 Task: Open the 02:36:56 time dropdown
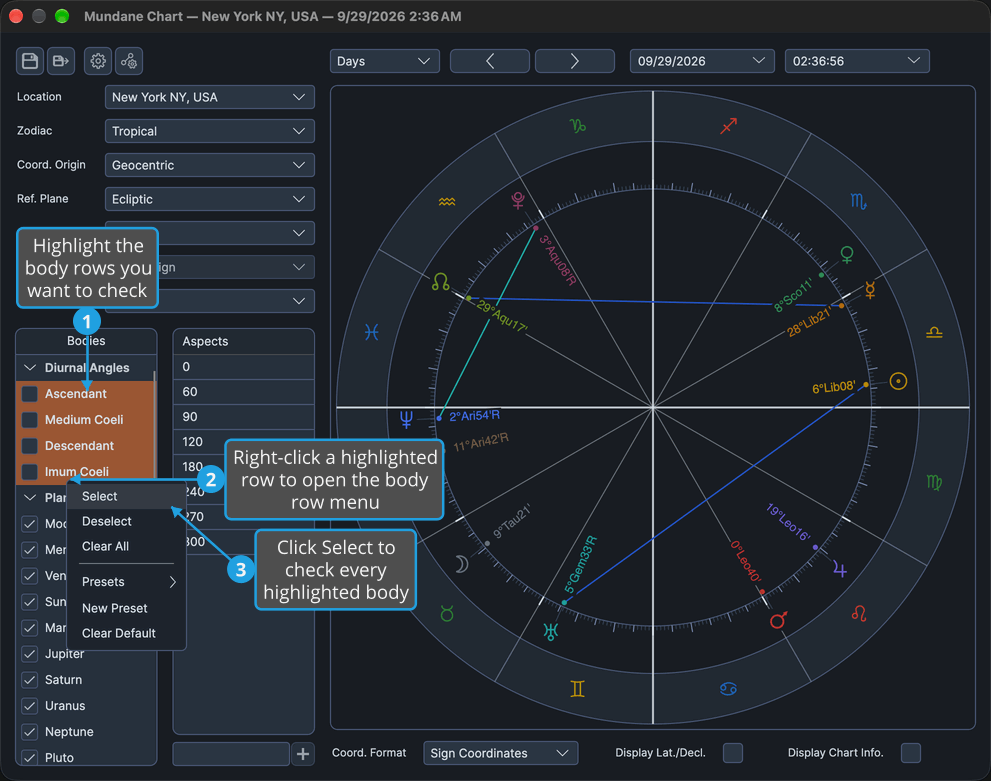coord(857,61)
